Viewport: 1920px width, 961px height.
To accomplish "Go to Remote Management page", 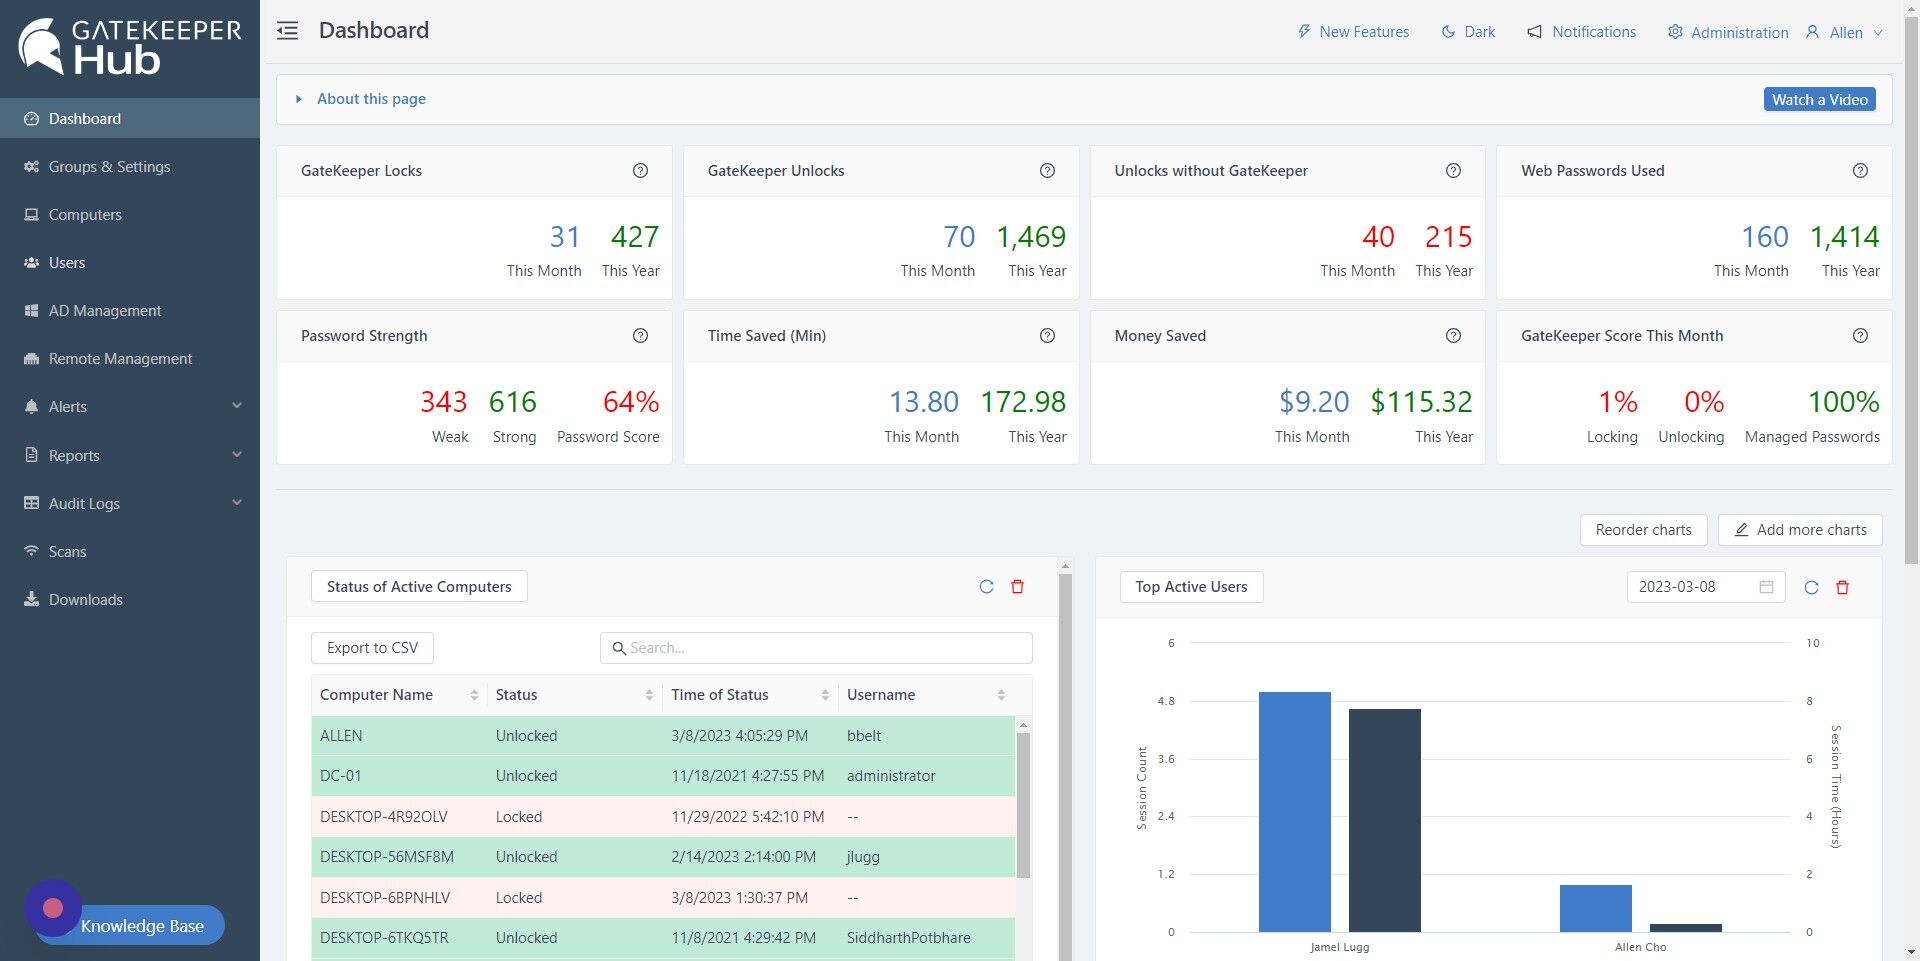I will tap(120, 359).
